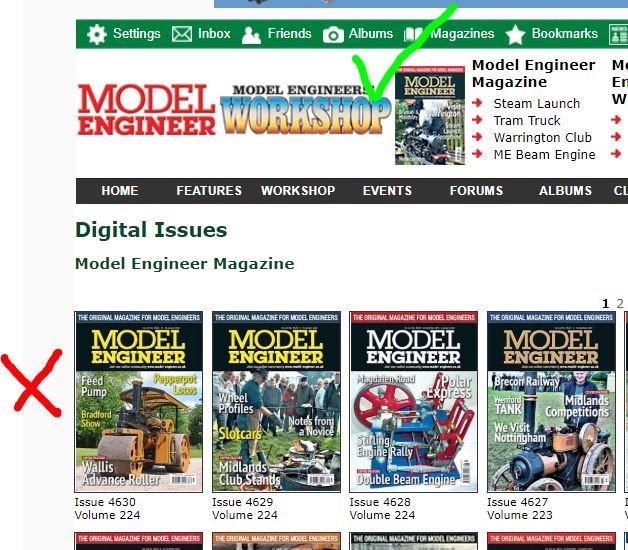Open the header magazine cover thumbnail

[x=430, y=115]
